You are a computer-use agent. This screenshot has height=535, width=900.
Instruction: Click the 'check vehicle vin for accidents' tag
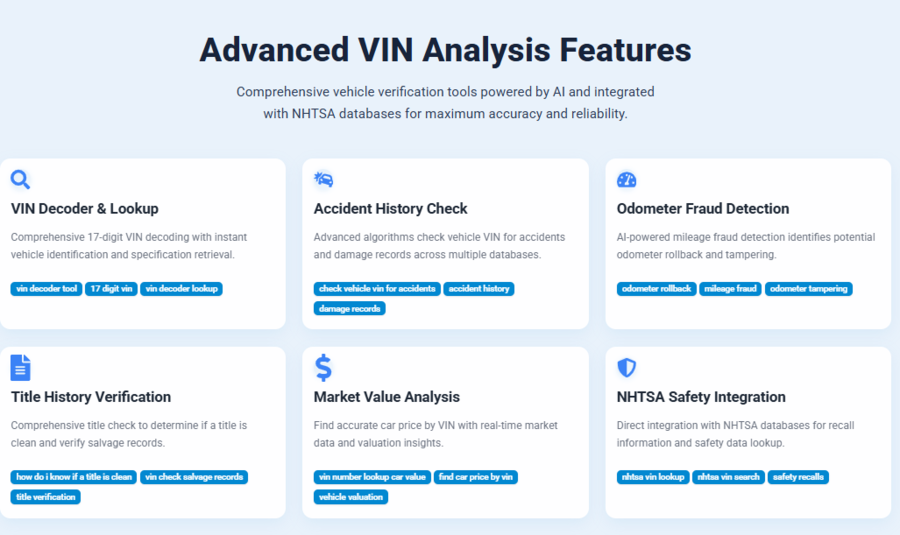(377, 289)
